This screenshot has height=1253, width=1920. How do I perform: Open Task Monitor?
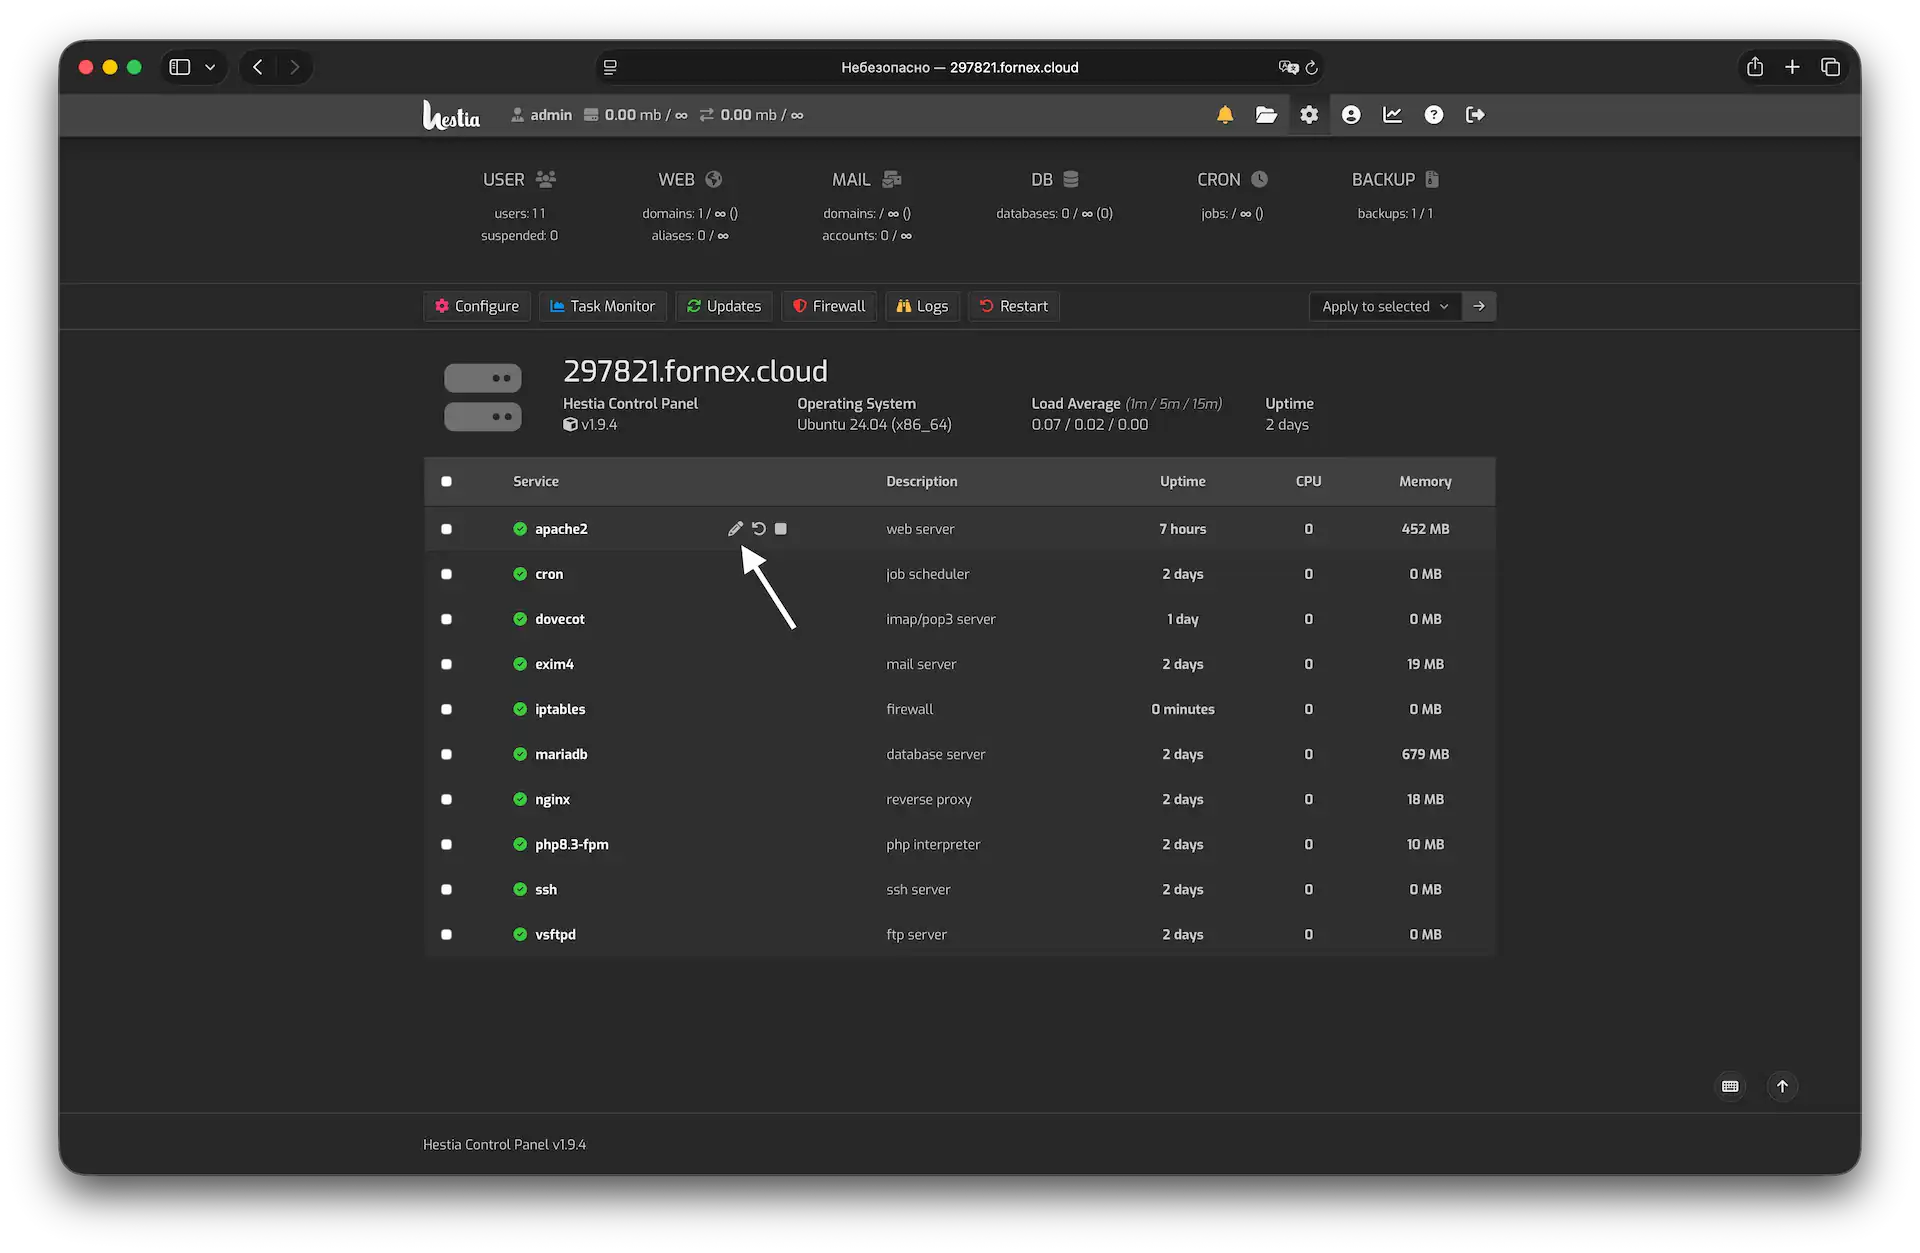pos(603,306)
